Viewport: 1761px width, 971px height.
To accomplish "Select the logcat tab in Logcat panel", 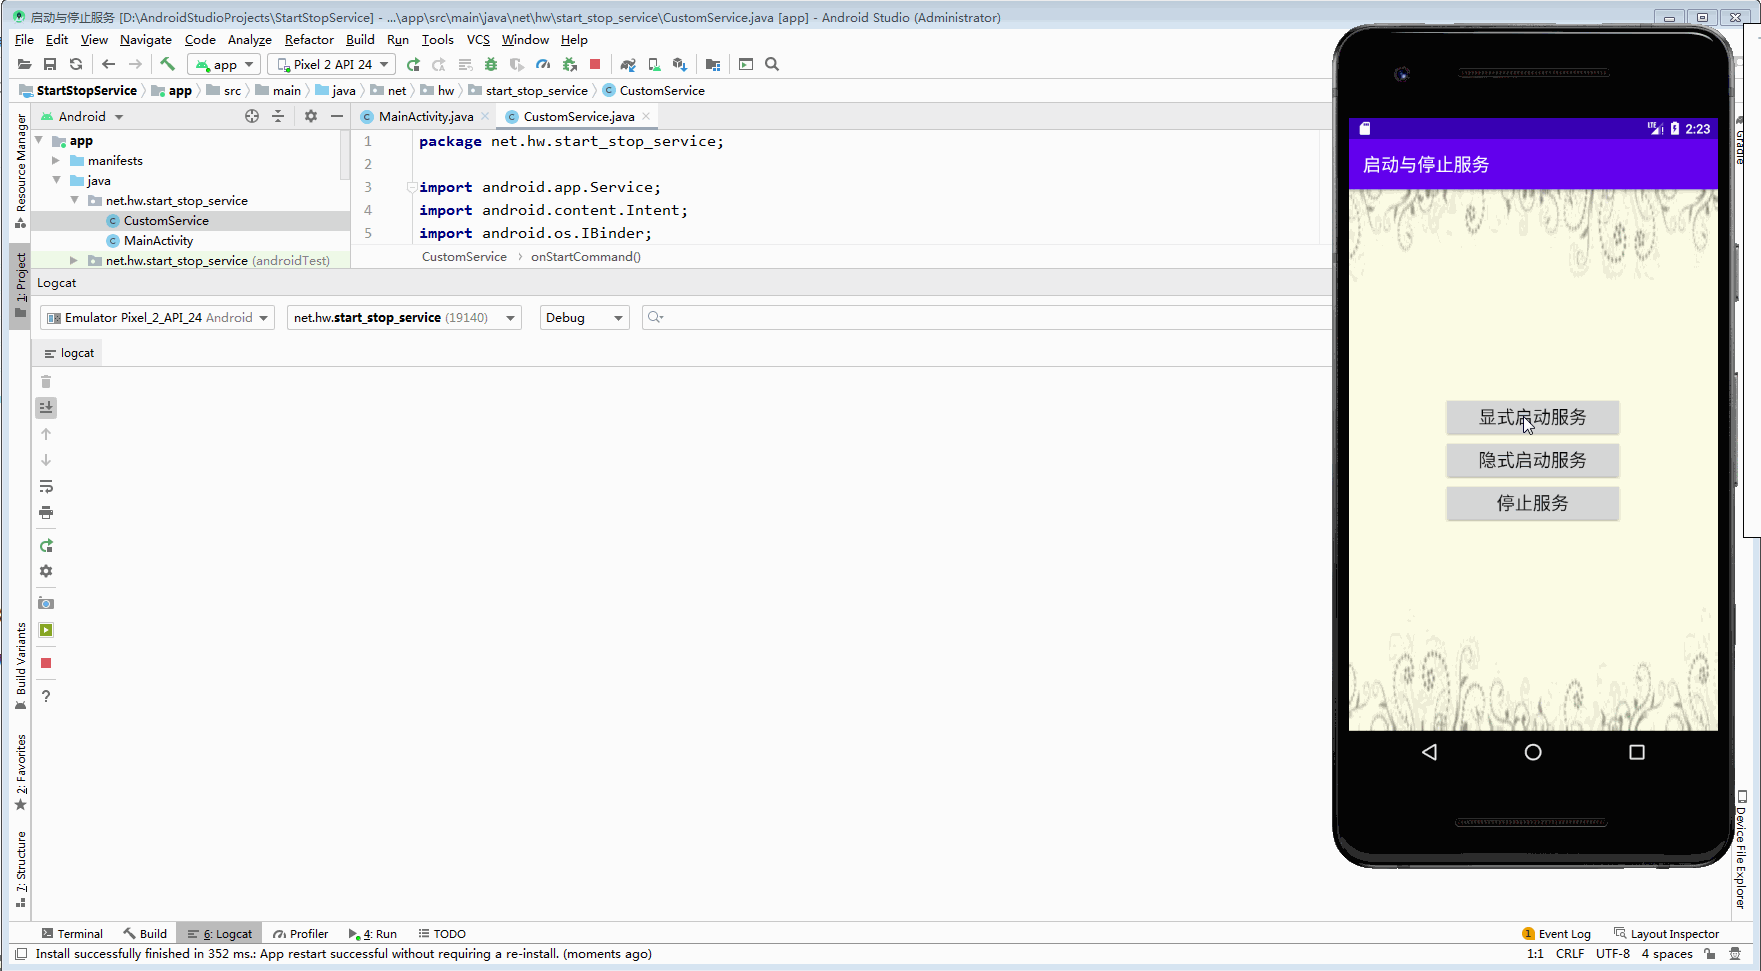I will tap(69, 353).
